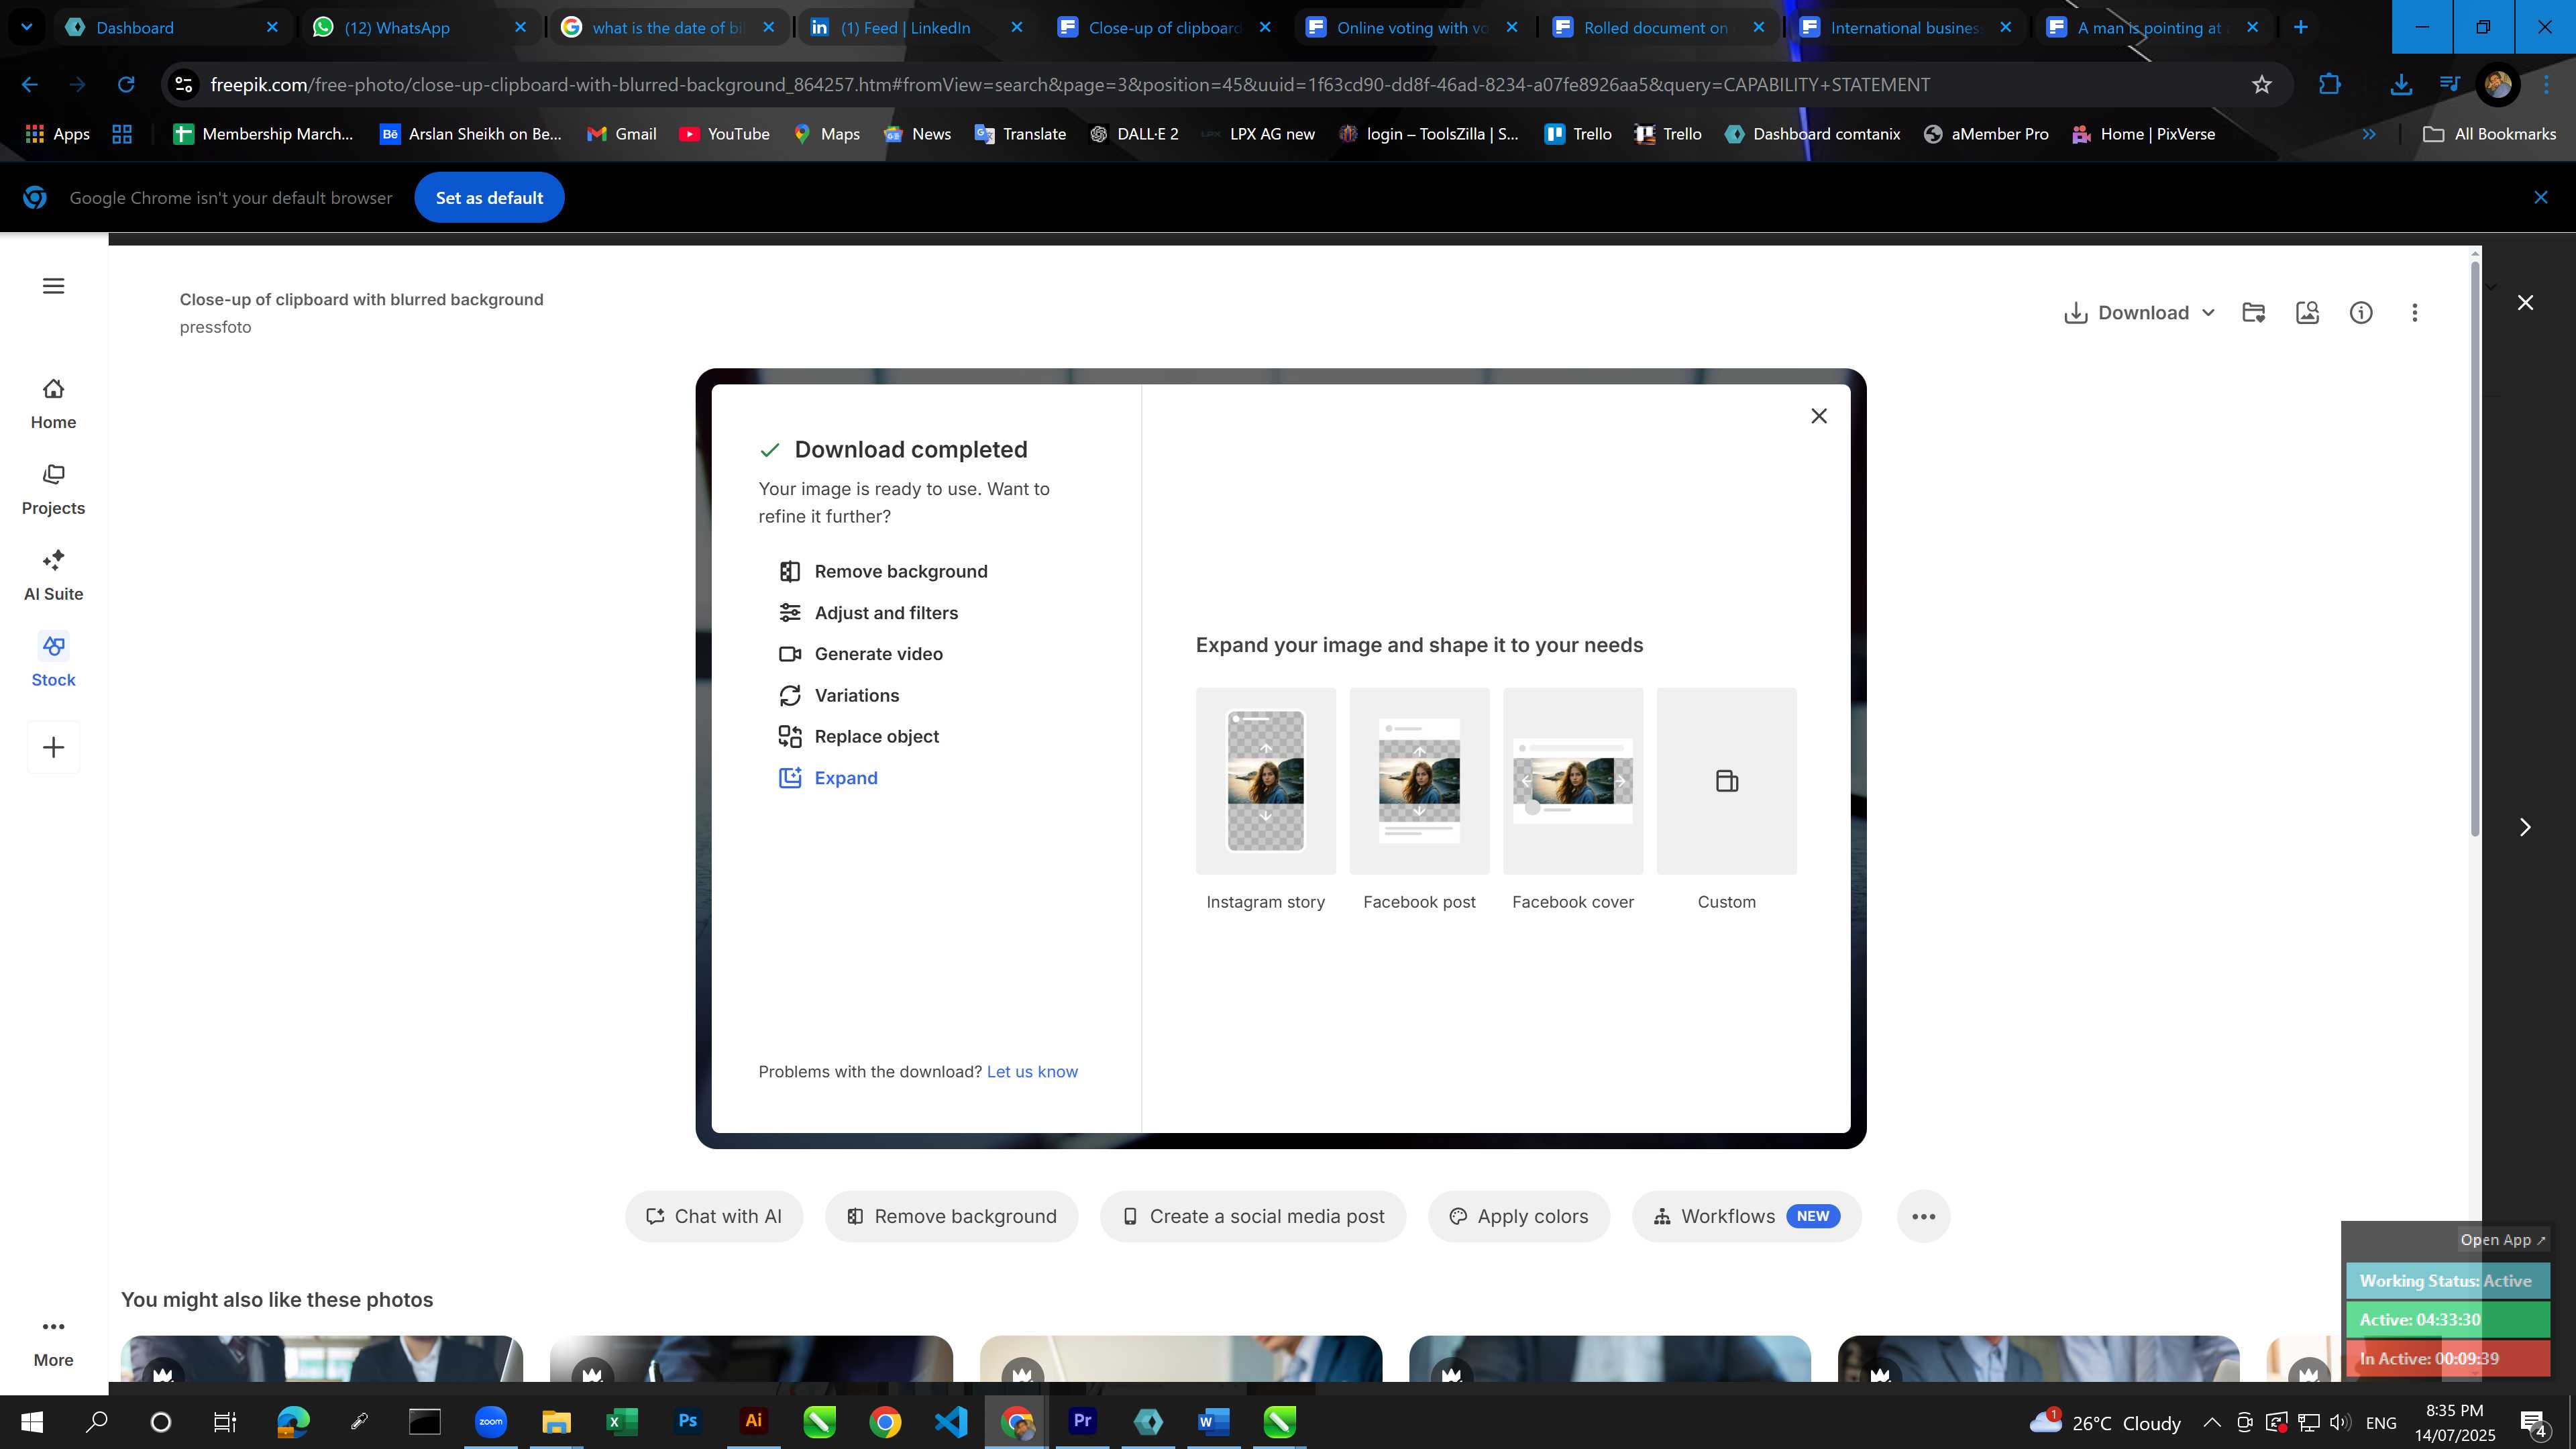Click Open App in tracker widget
The width and height of the screenshot is (2576, 1449).
2503,1240
